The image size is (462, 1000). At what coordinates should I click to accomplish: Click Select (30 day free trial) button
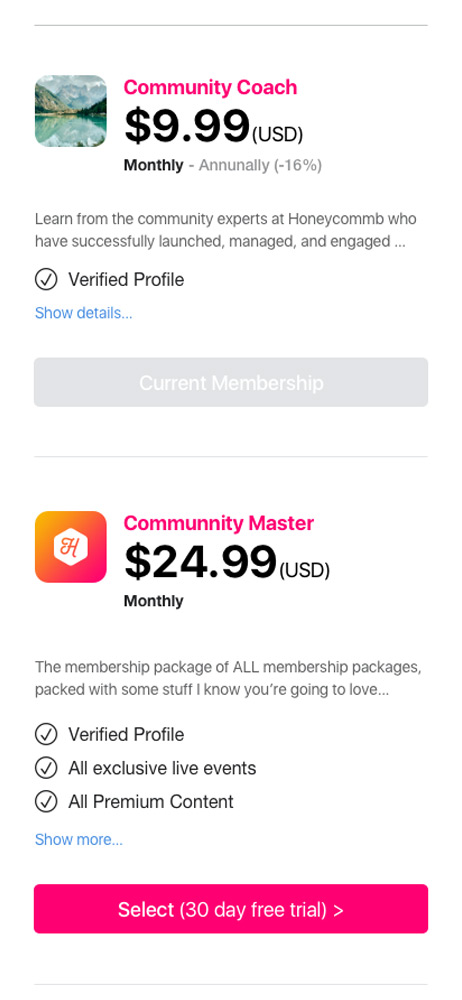(x=231, y=909)
